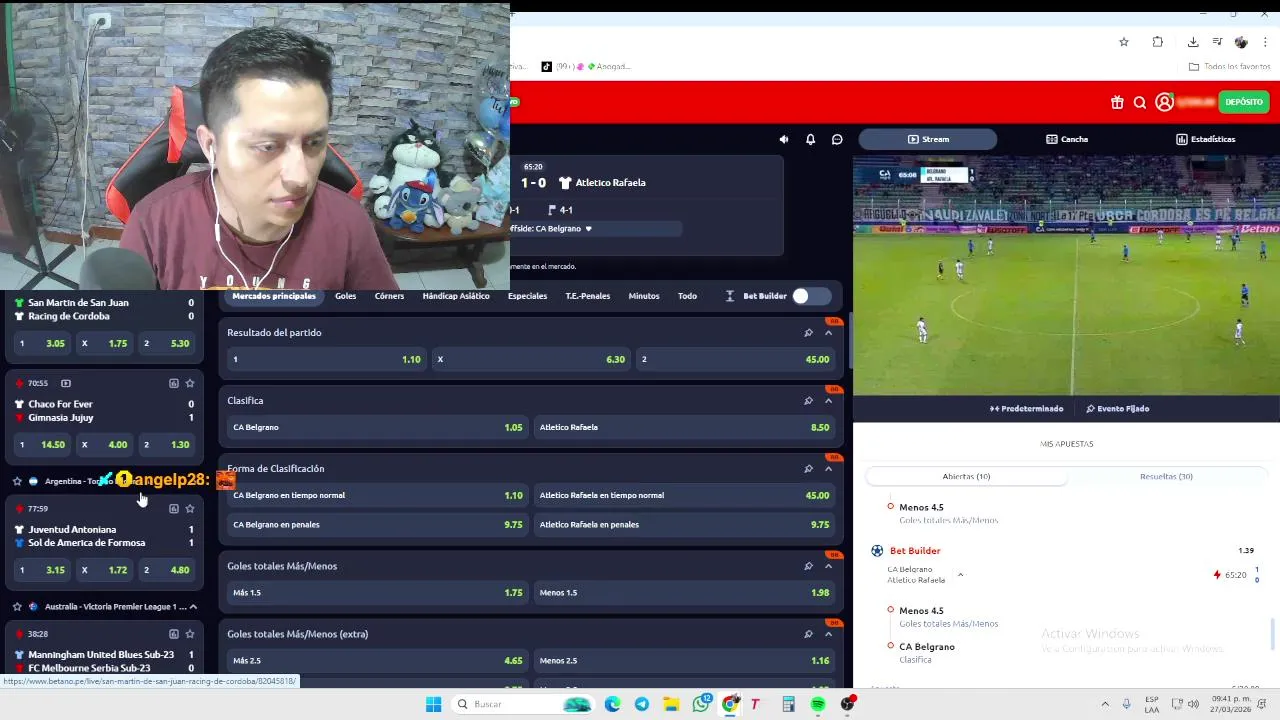Image resolution: width=1280 pixels, height=720 pixels.
Task: Switch to the Córners tab
Action: (390, 296)
